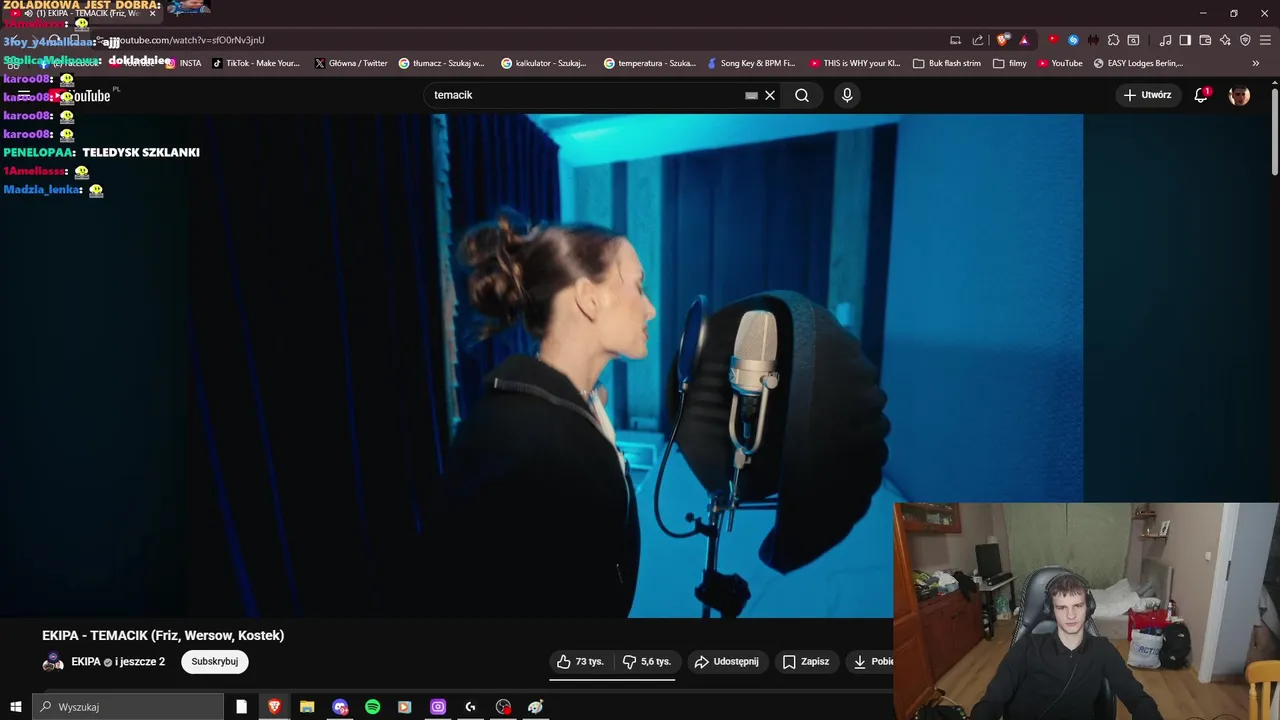Open the Brave Shields lion icon
Image resolution: width=1280 pixels, height=720 pixels.
(x=1002, y=40)
